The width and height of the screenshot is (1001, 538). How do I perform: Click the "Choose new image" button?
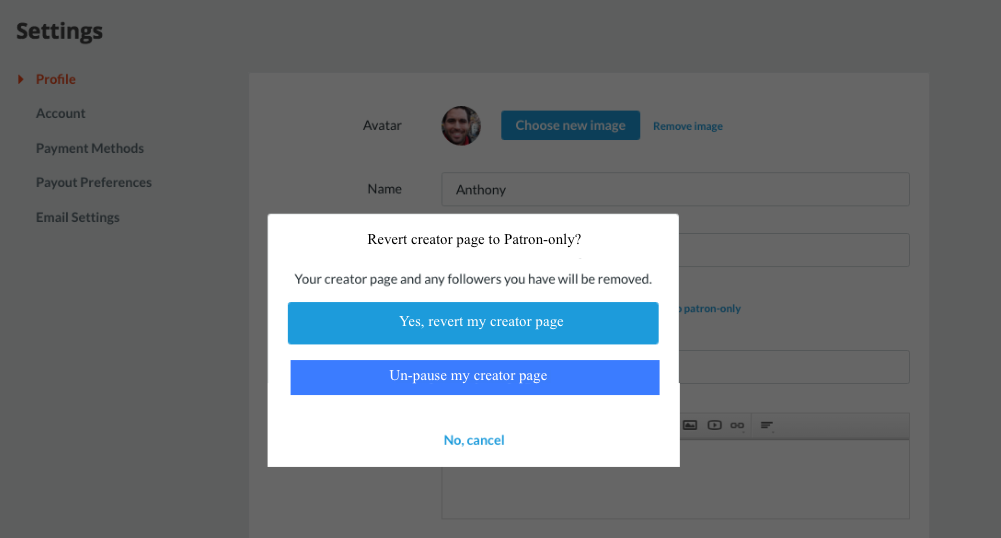click(570, 126)
